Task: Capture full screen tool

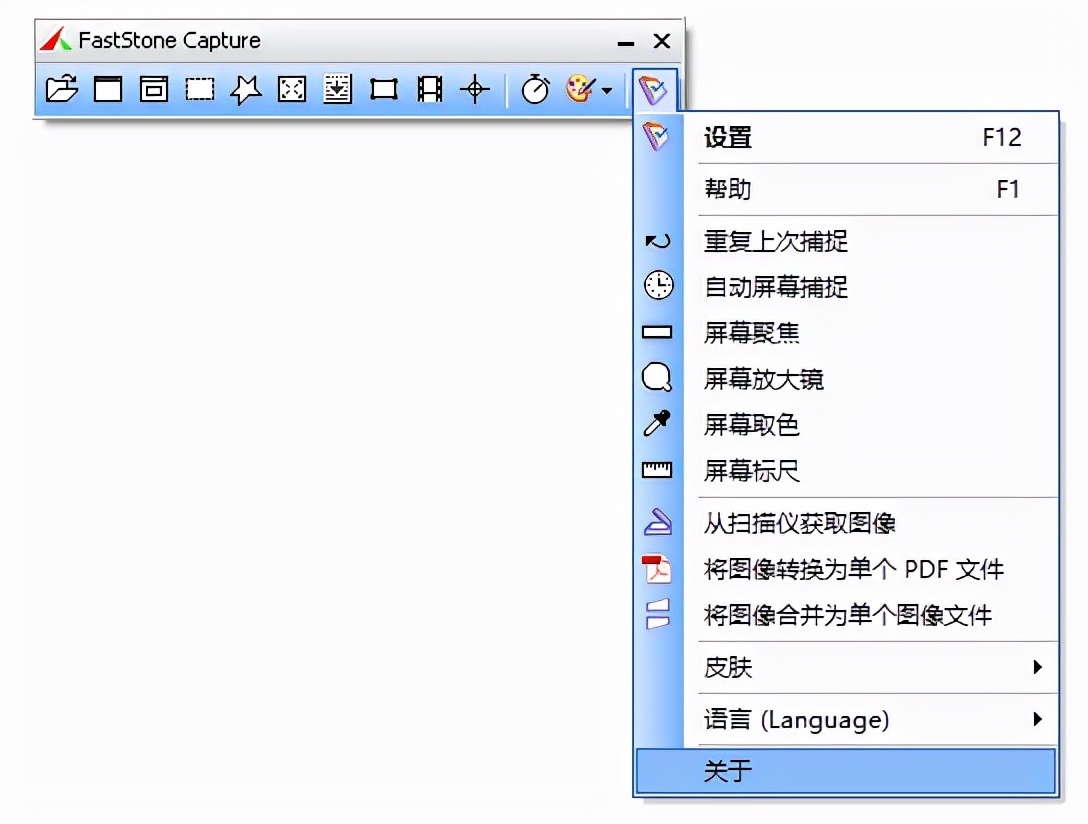Action: coord(291,89)
